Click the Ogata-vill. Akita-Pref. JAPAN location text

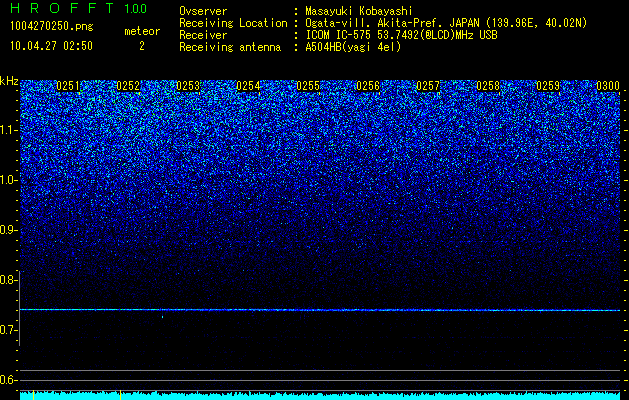446,23
